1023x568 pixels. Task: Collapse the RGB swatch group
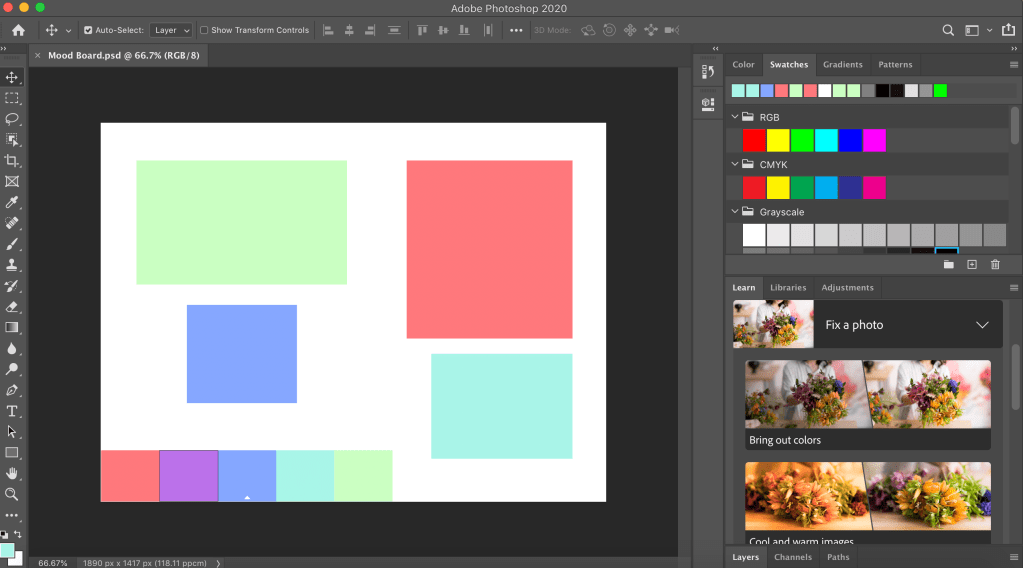pyautogui.click(x=734, y=117)
